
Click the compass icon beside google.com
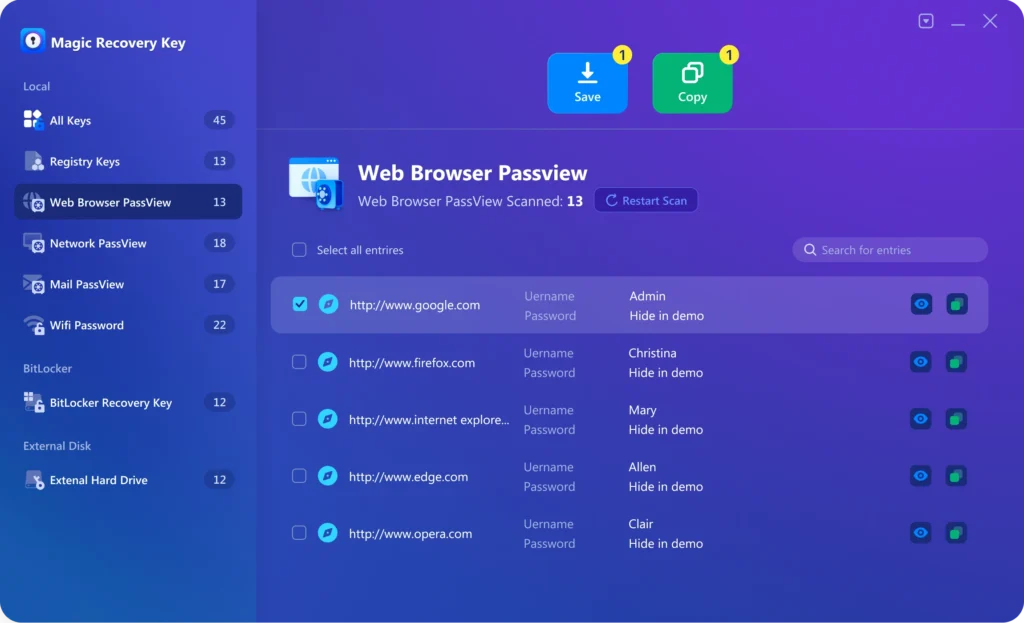[328, 304]
